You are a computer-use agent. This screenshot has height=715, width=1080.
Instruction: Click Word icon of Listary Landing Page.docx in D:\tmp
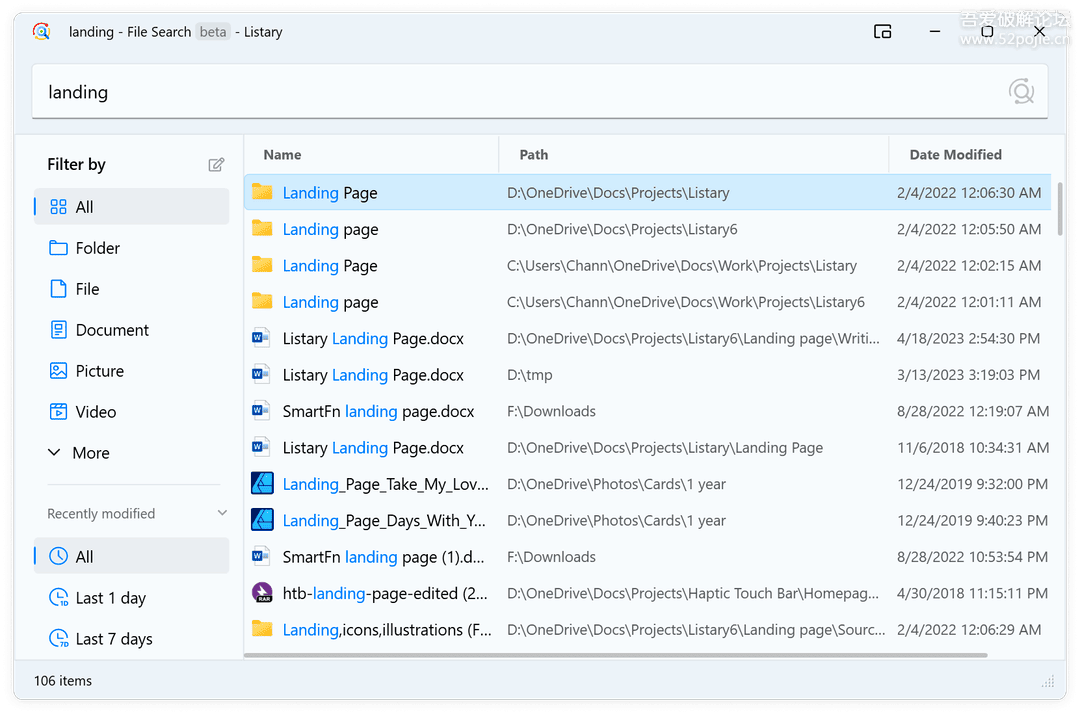[260, 375]
